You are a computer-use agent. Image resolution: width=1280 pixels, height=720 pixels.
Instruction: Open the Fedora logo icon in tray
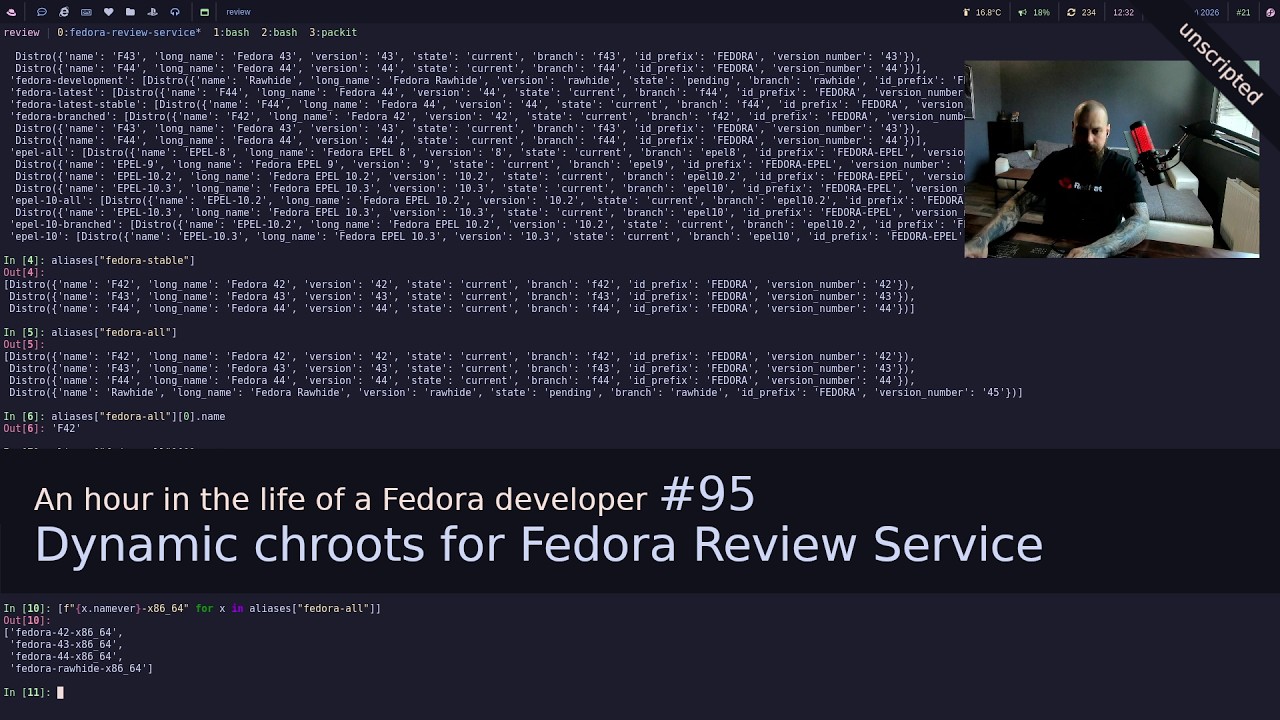1269,12
